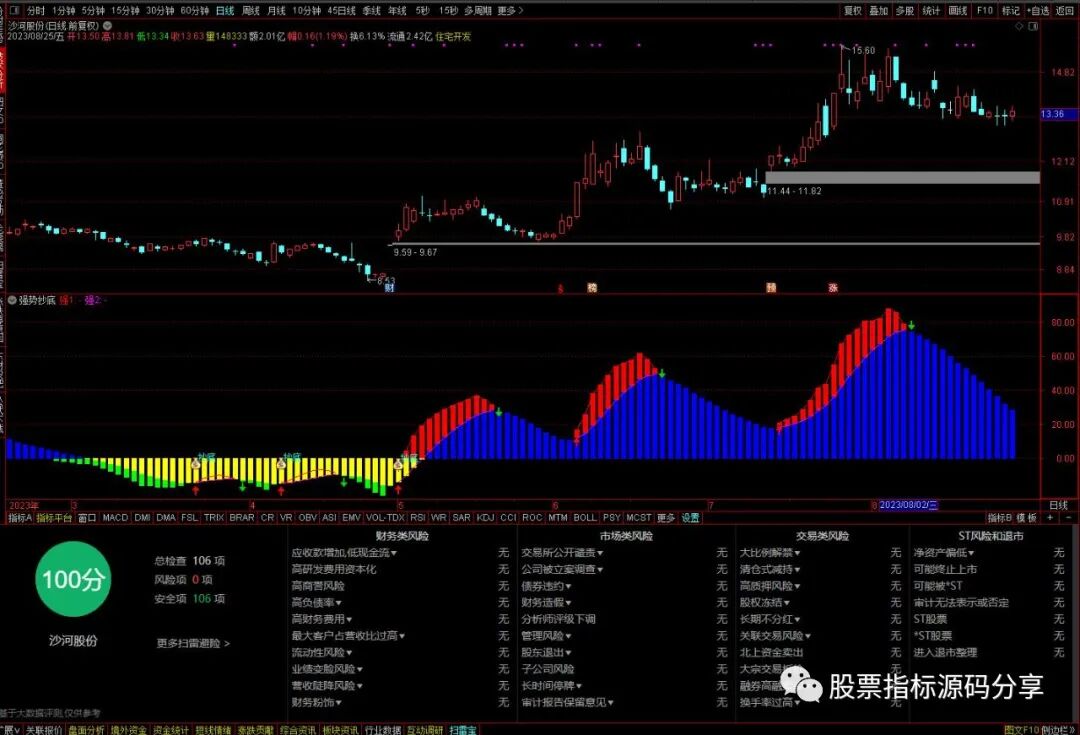
Task: Open the 行业数据 bottom tab
Action: coord(383,729)
